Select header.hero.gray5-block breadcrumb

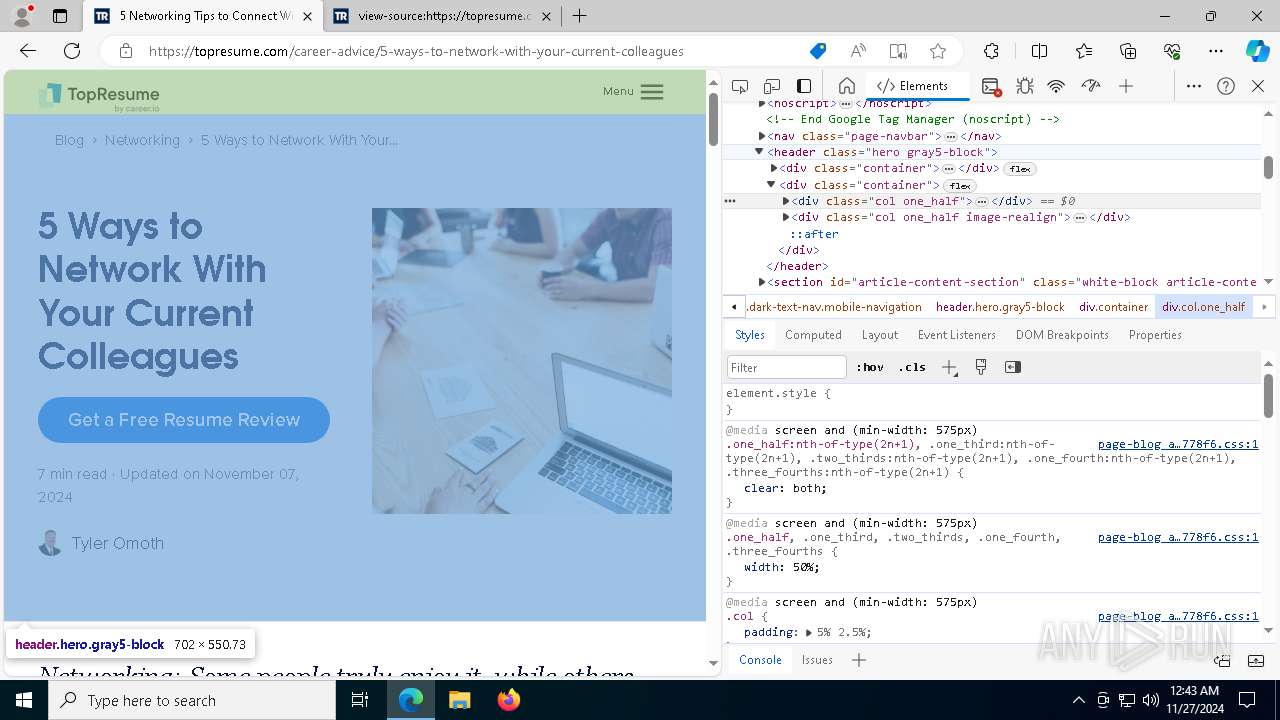tap(1000, 307)
